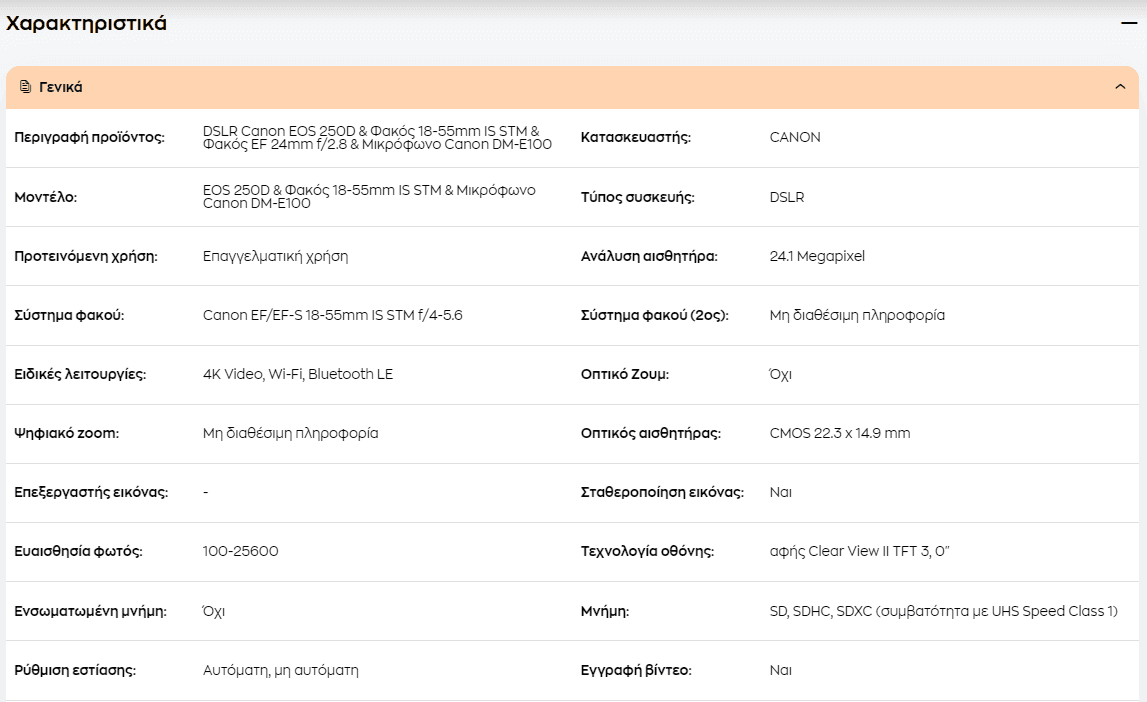
Task: Click the Γενικά section header label
Action: pos(61,87)
